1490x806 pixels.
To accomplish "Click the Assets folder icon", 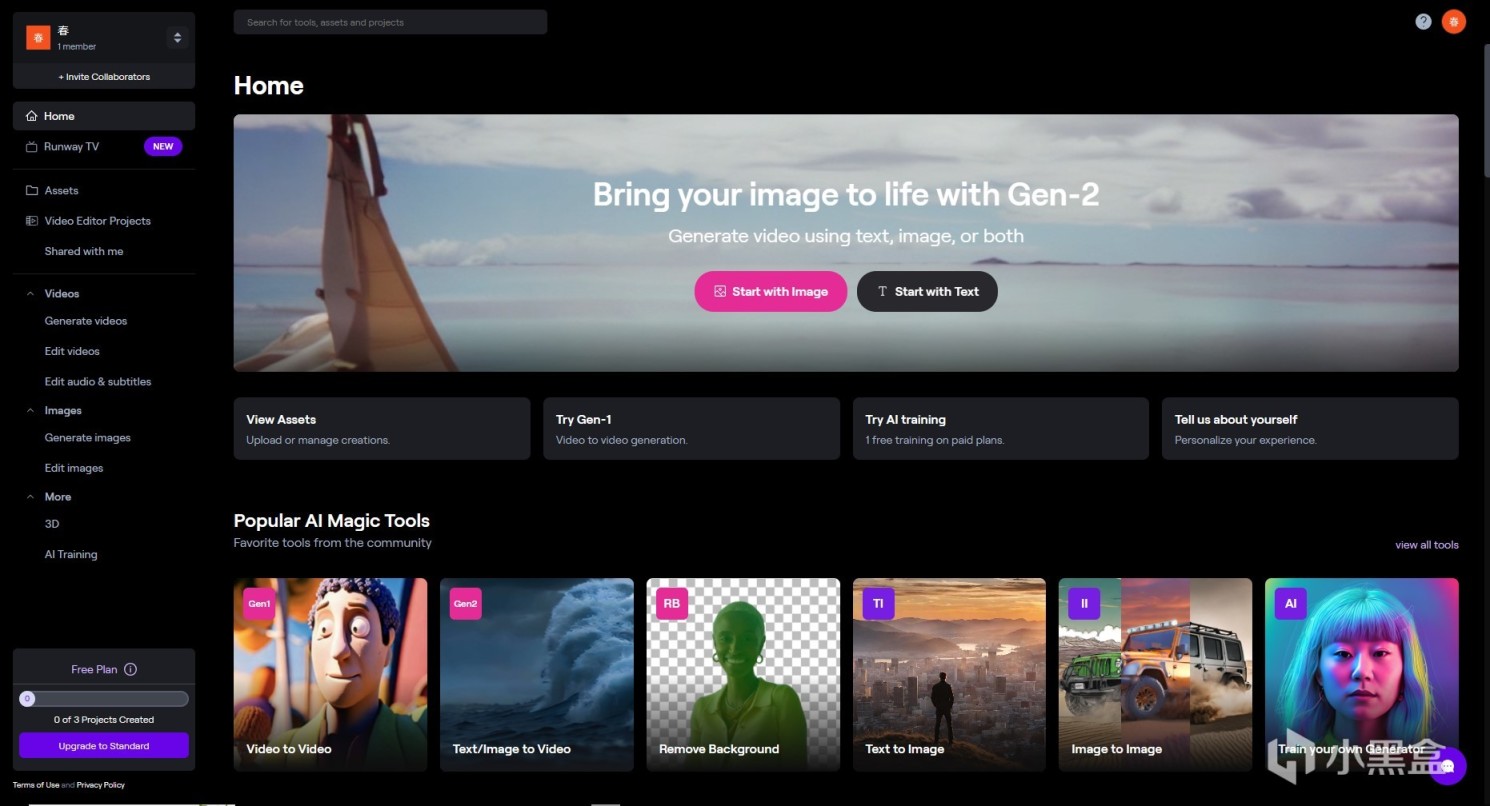I will tap(32, 191).
